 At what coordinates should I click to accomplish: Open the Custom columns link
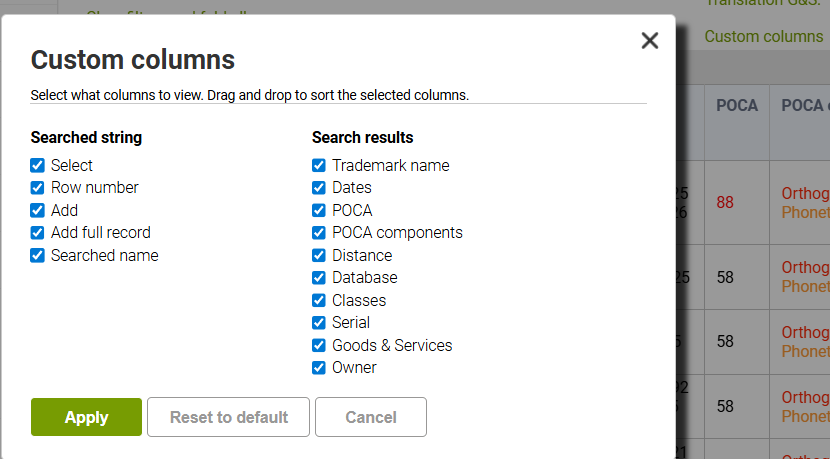tap(764, 37)
